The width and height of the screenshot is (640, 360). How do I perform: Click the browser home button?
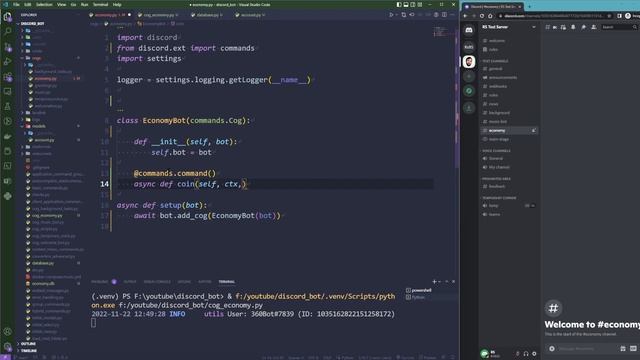(x=490, y=16)
